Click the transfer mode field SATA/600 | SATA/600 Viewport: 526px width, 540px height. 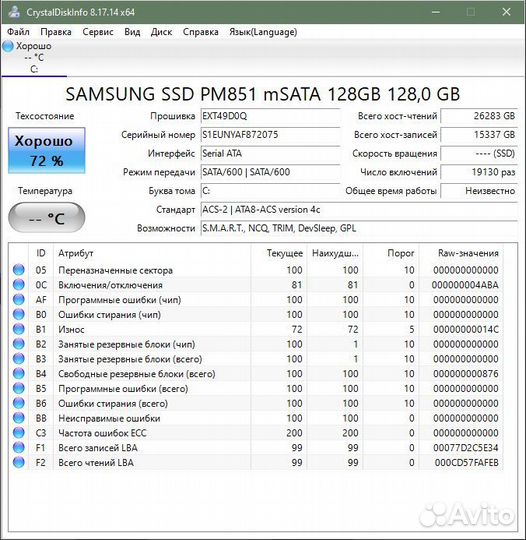coord(270,172)
